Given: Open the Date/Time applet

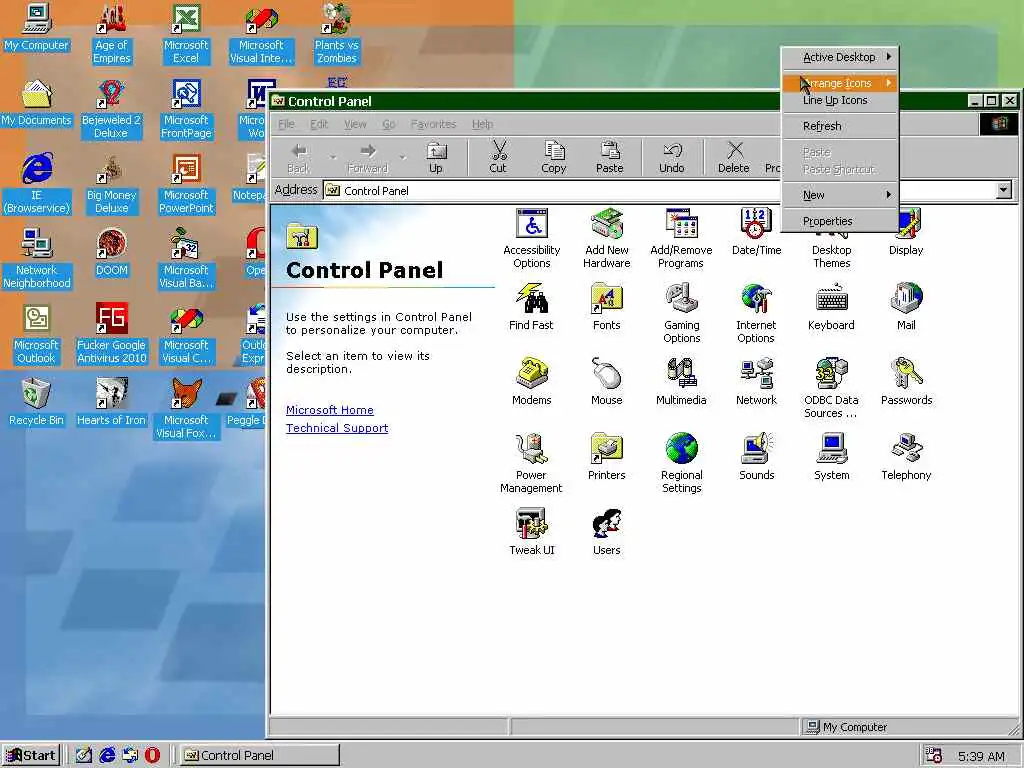Looking at the screenshot, I should 756,232.
